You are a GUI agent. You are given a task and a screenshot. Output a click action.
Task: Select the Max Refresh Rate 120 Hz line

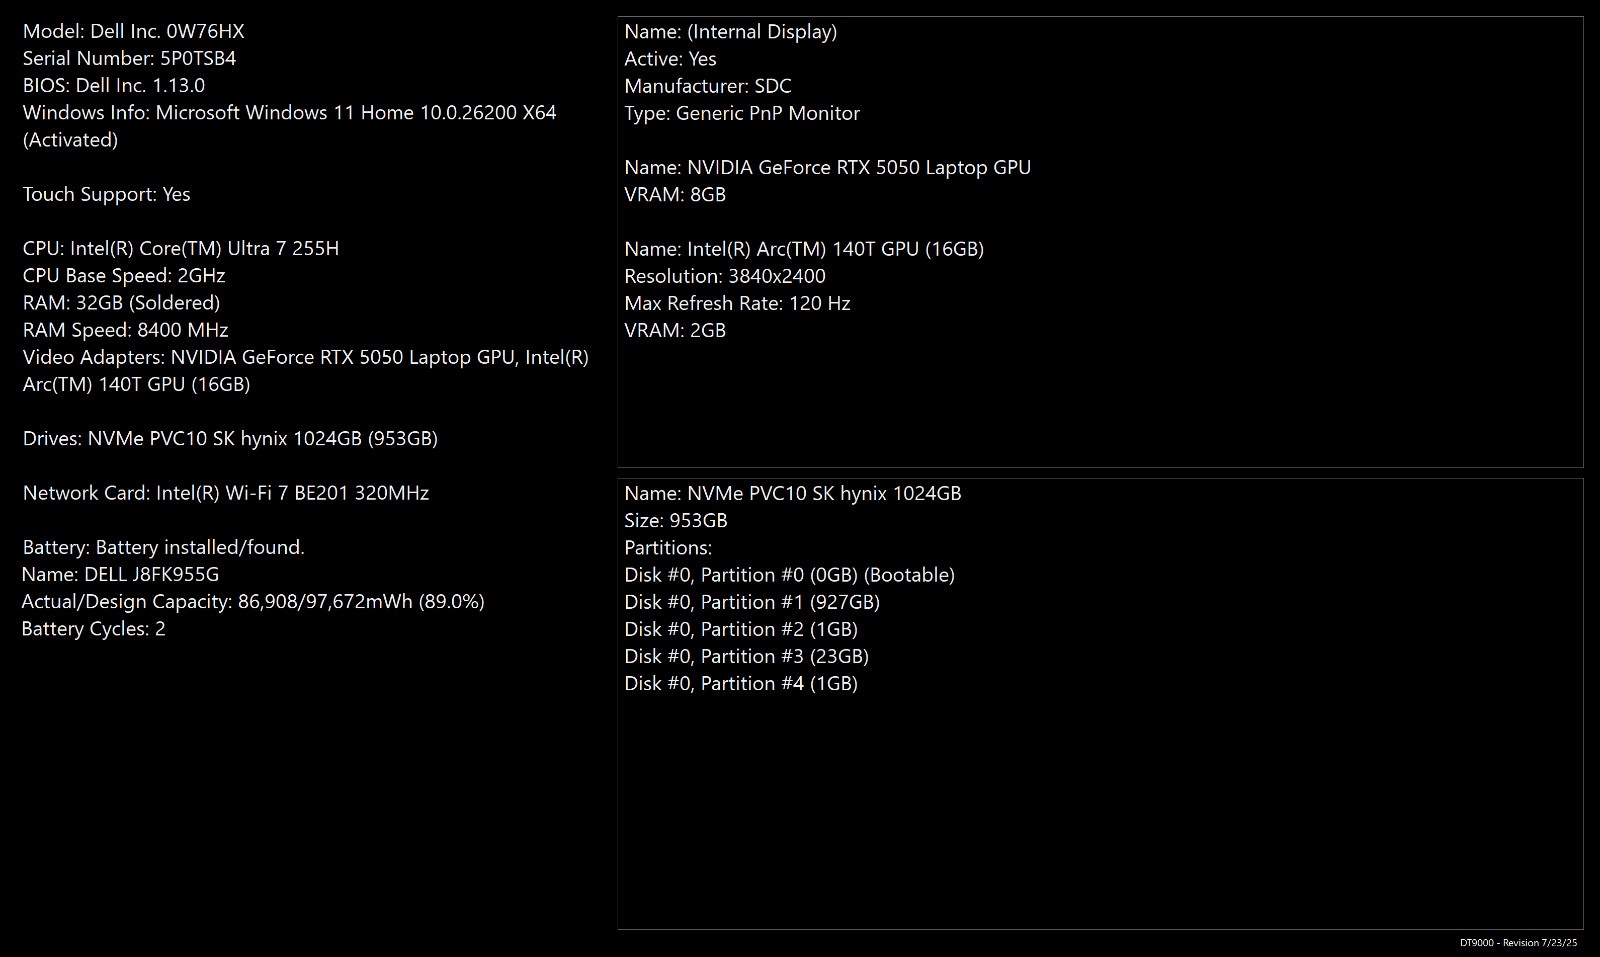point(737,303)
